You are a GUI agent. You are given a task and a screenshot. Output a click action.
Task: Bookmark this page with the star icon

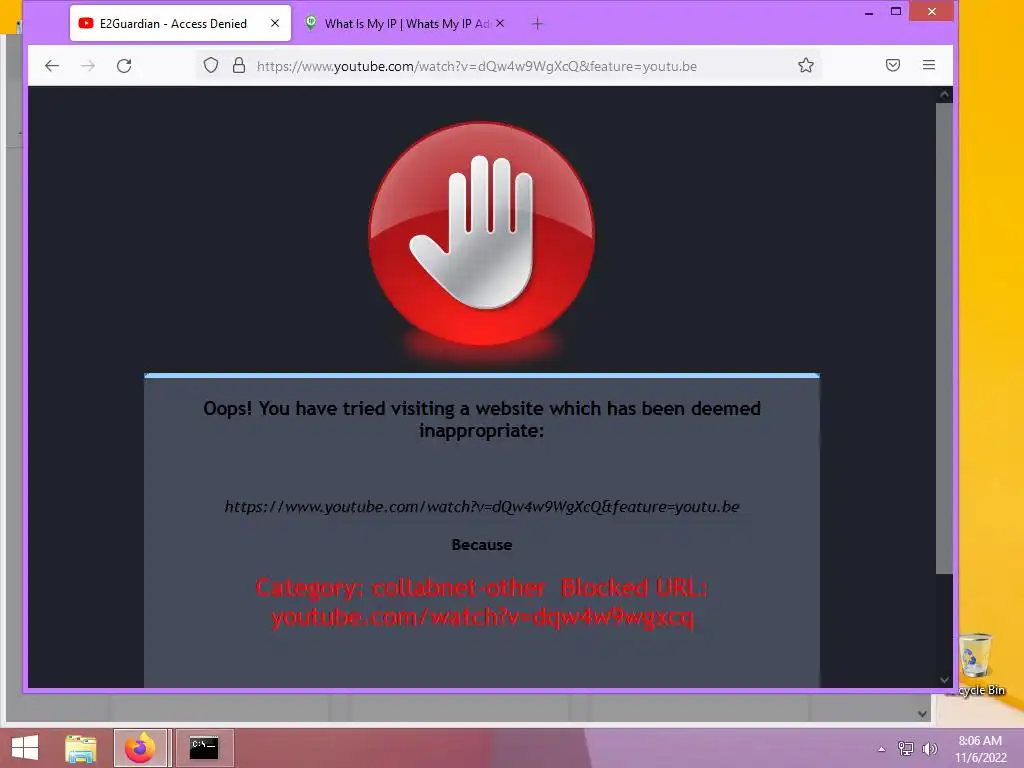806,65
